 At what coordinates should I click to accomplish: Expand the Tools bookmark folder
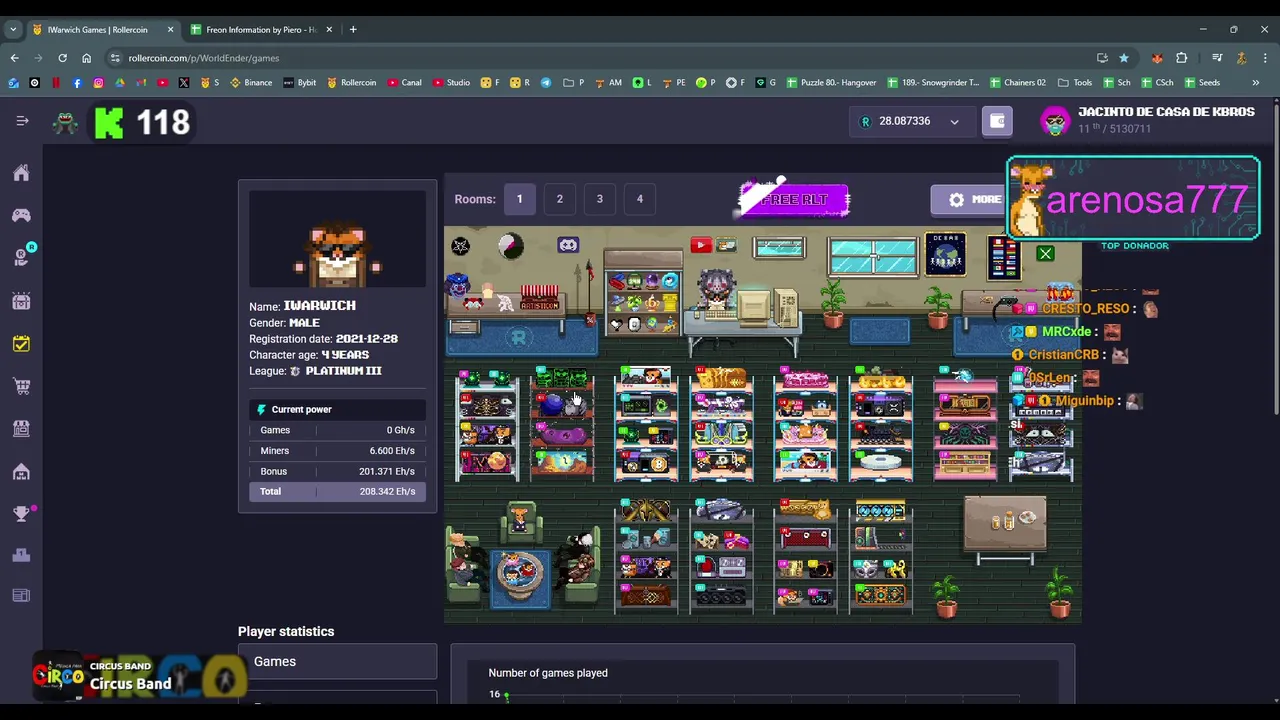pos(1075,82)
